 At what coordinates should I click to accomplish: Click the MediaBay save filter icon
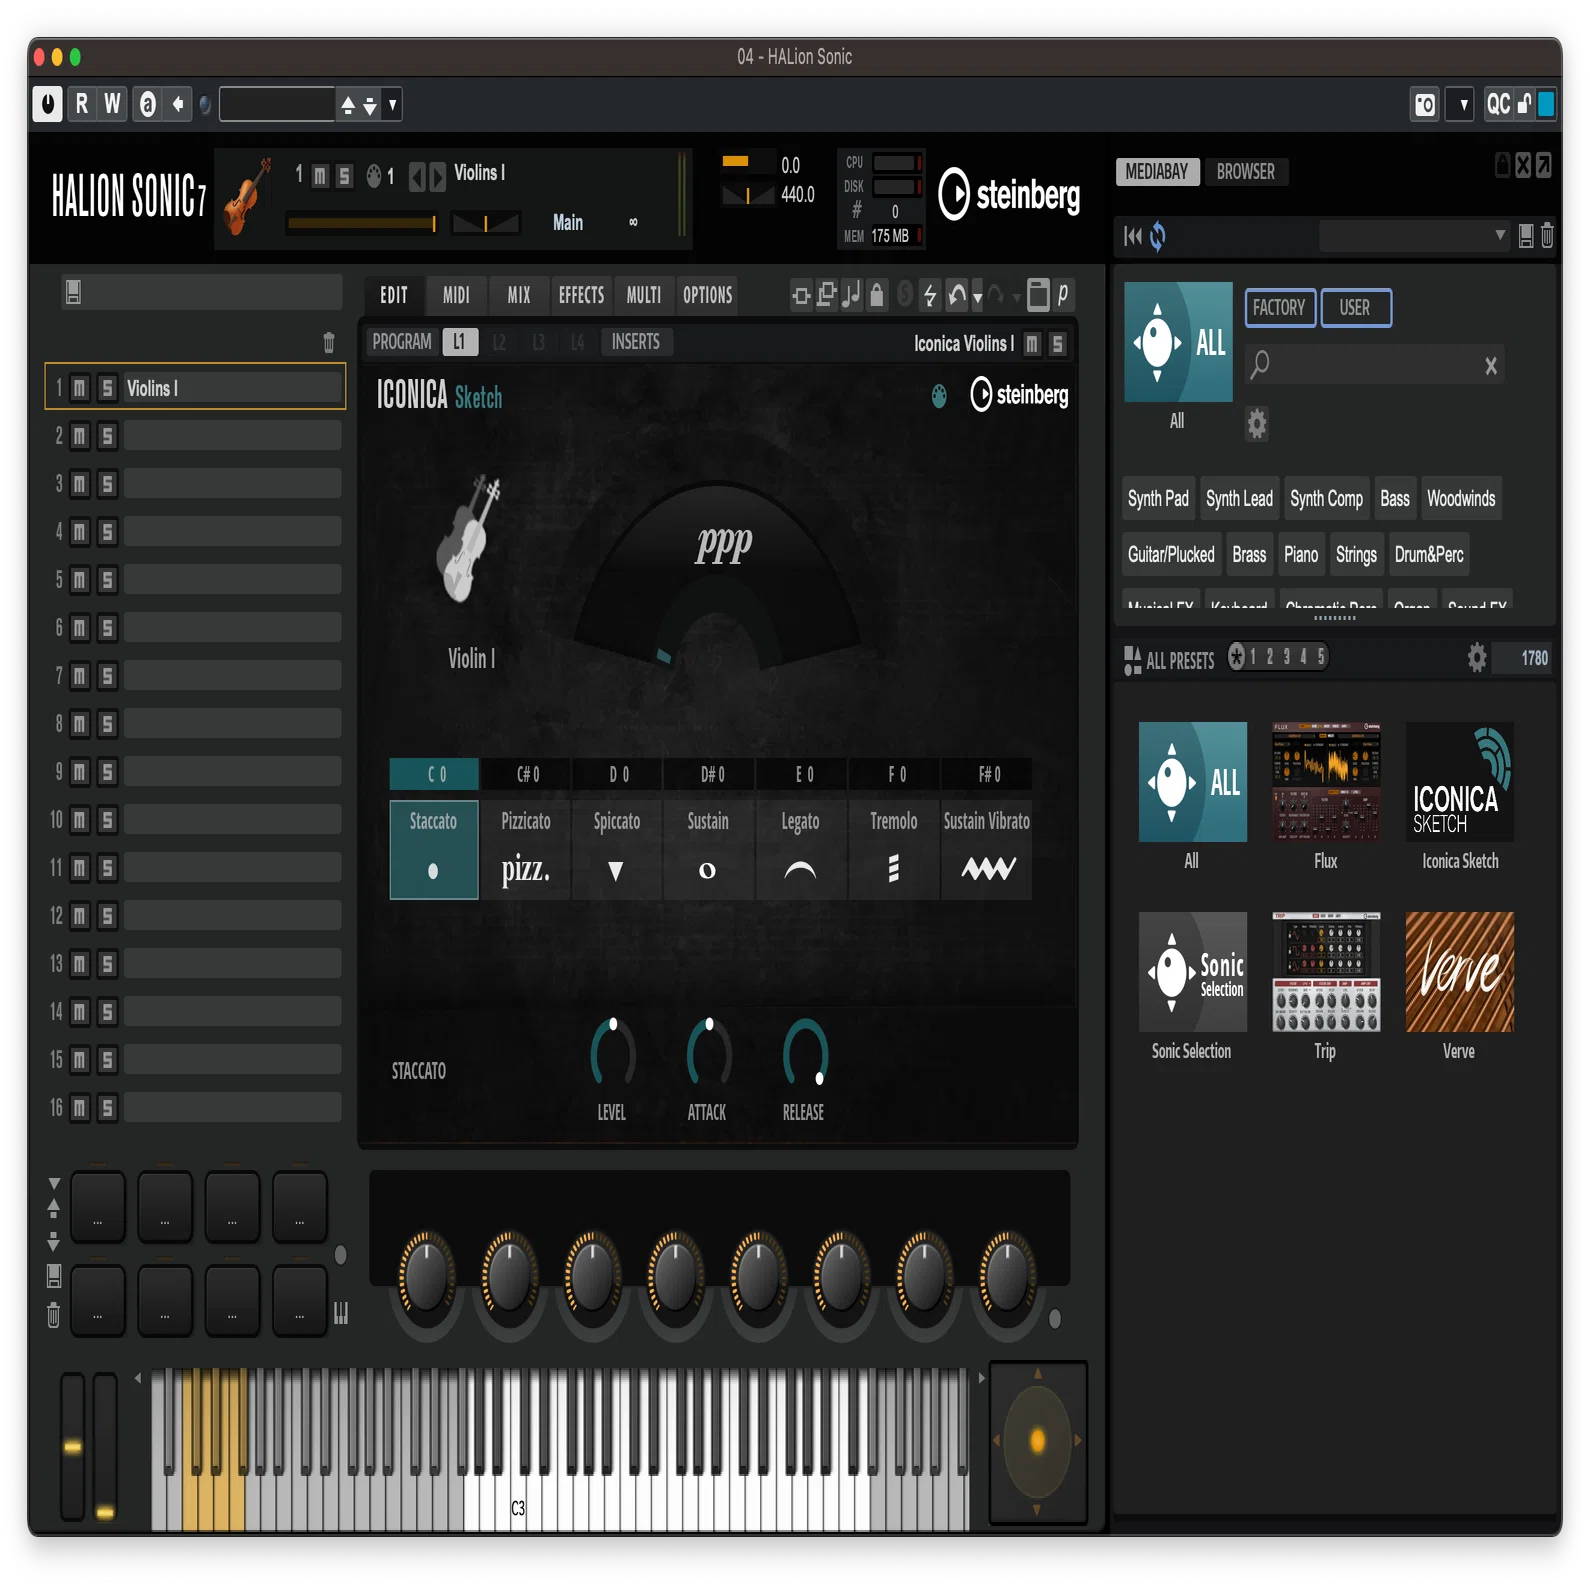click(1526, 236)
